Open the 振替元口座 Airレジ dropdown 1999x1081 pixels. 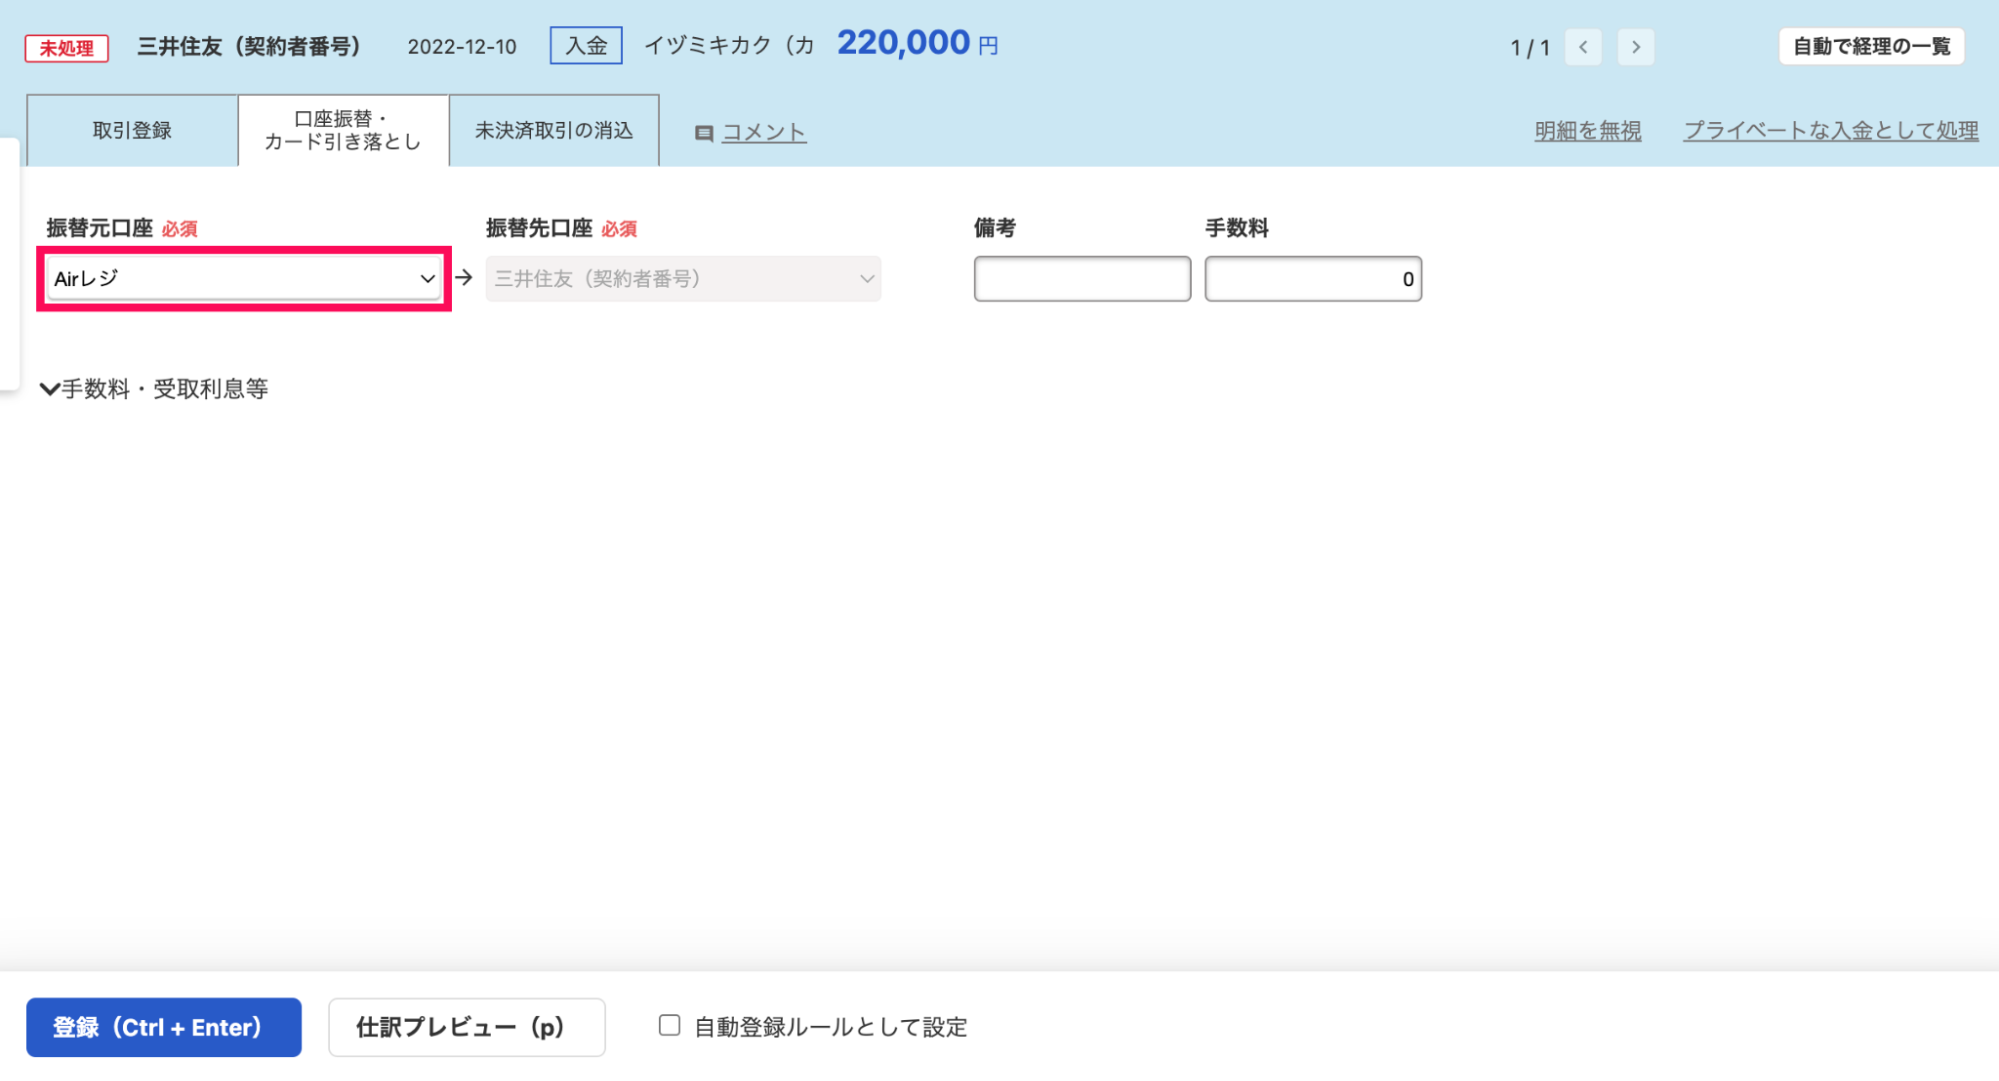coord(244,279)
